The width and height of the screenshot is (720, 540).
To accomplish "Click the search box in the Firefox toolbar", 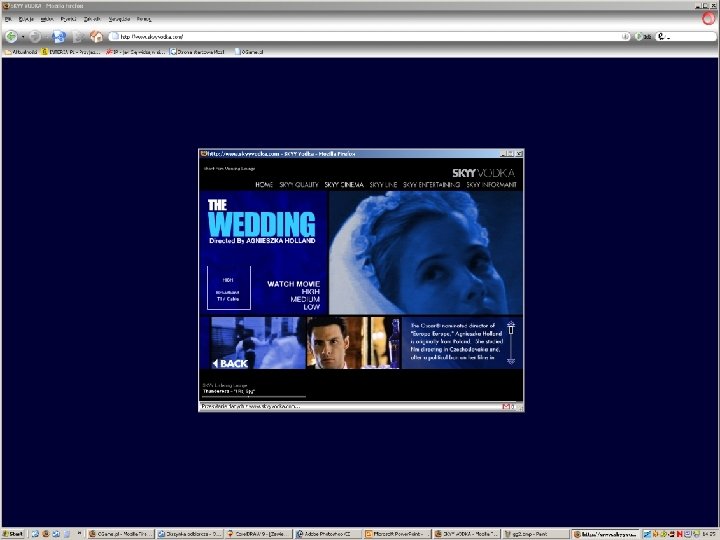I will click(693, 36).
